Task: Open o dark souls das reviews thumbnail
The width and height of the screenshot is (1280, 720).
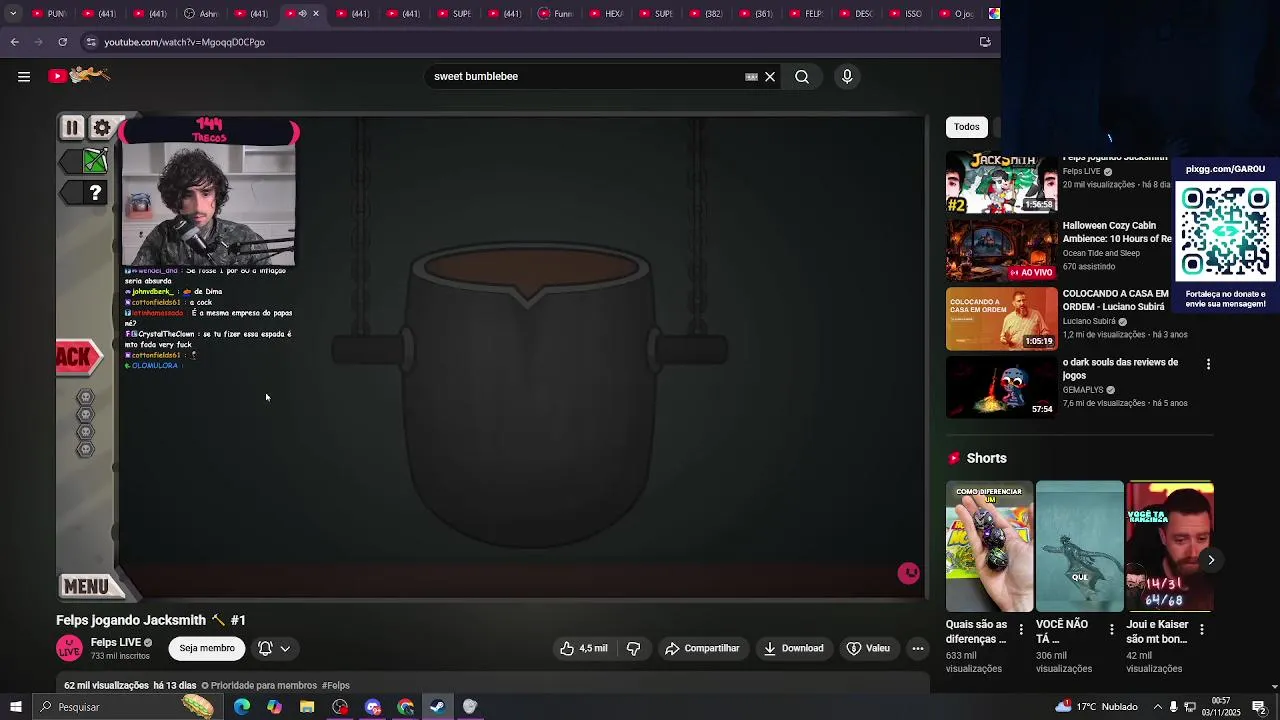Action: pos(1002,387)
